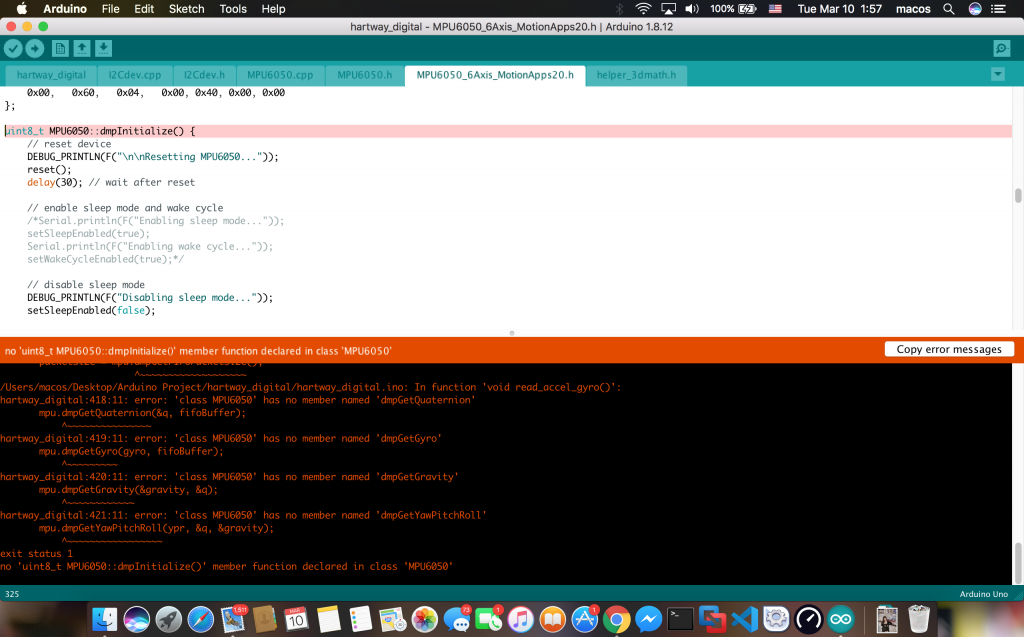Screen dimensions: 1024x637
Task: Open the Arduino application menu
Action: click(x=65, y=8)
